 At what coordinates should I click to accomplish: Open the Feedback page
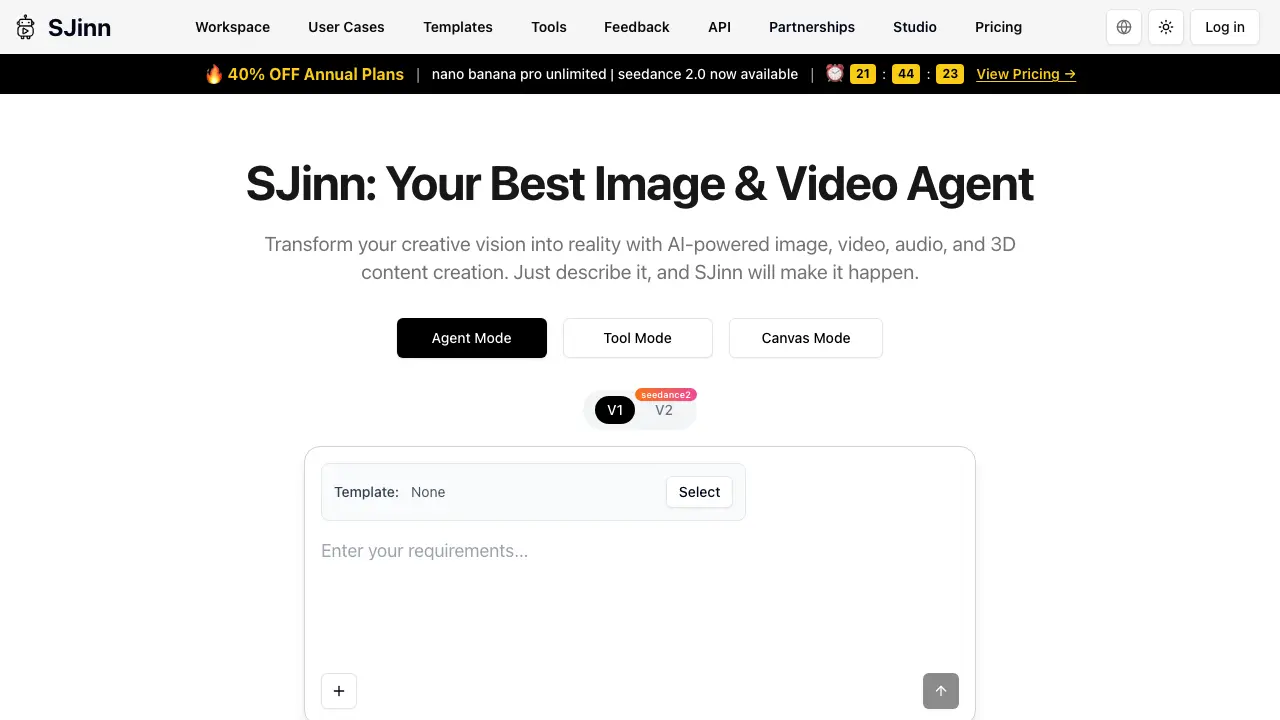click(x=637, y=27)
